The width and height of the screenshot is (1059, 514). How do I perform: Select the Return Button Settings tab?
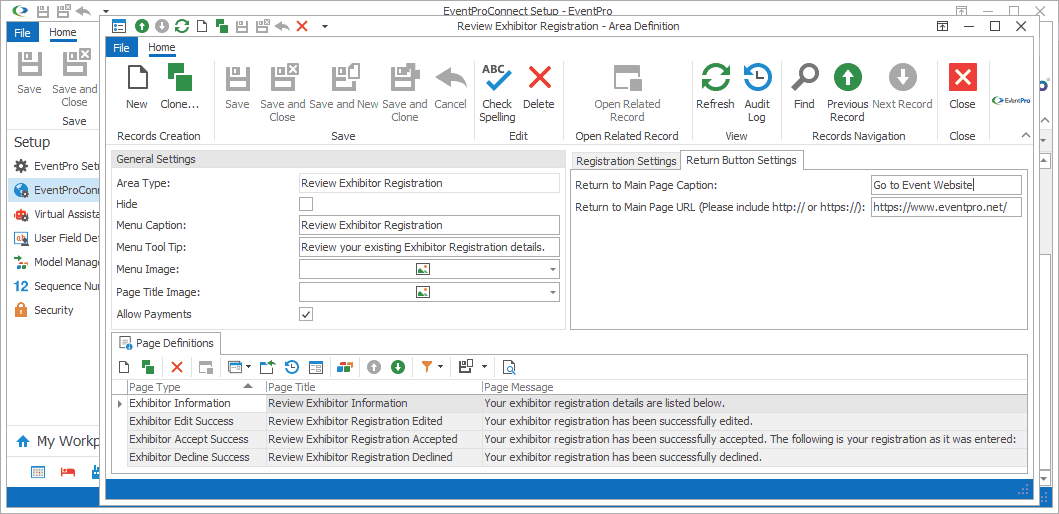click(742, 160)
